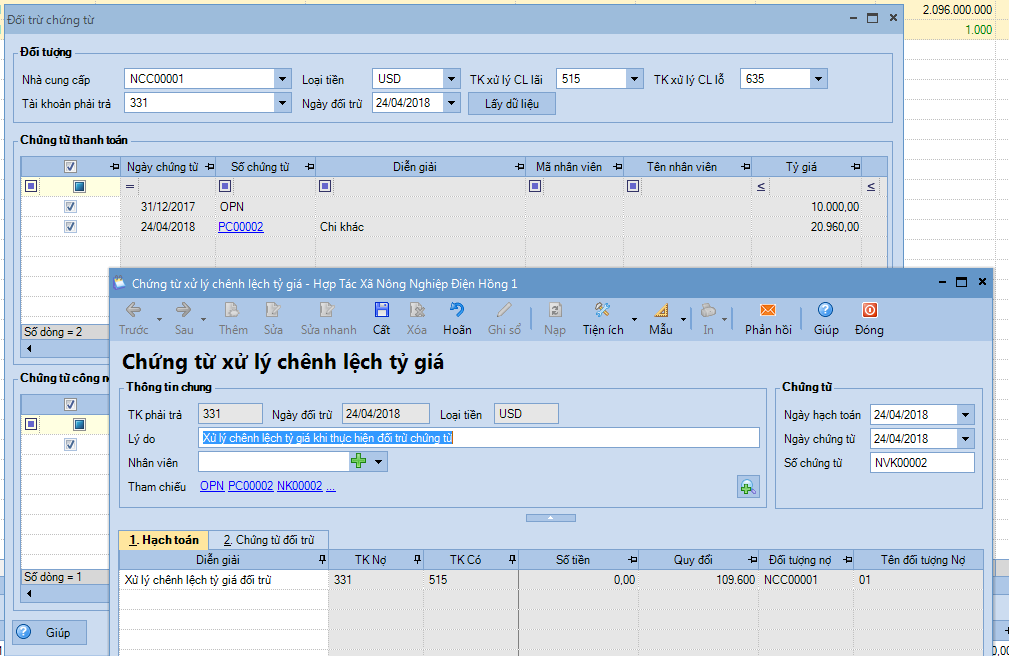Open NK00002 reference link in Tham chiếu

[299, 486]
